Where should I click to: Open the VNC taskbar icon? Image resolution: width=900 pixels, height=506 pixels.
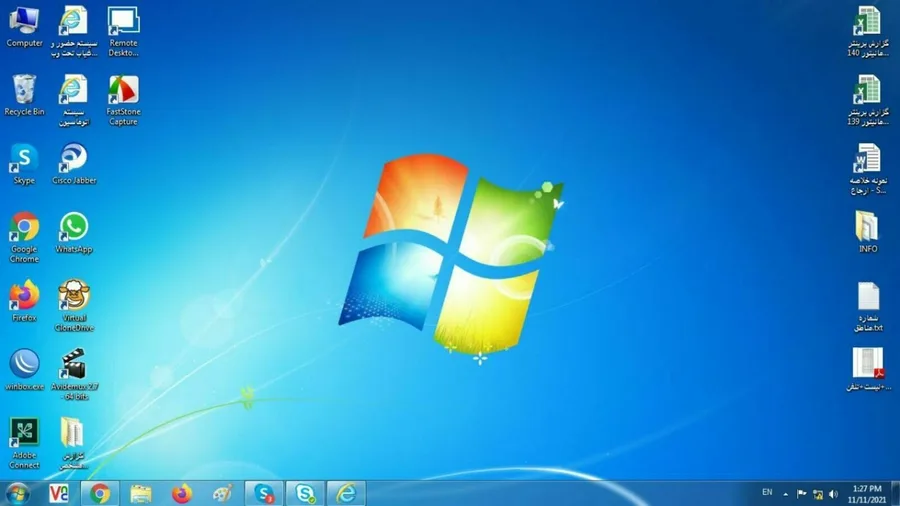pyautogui.click(x=59, y=493)
